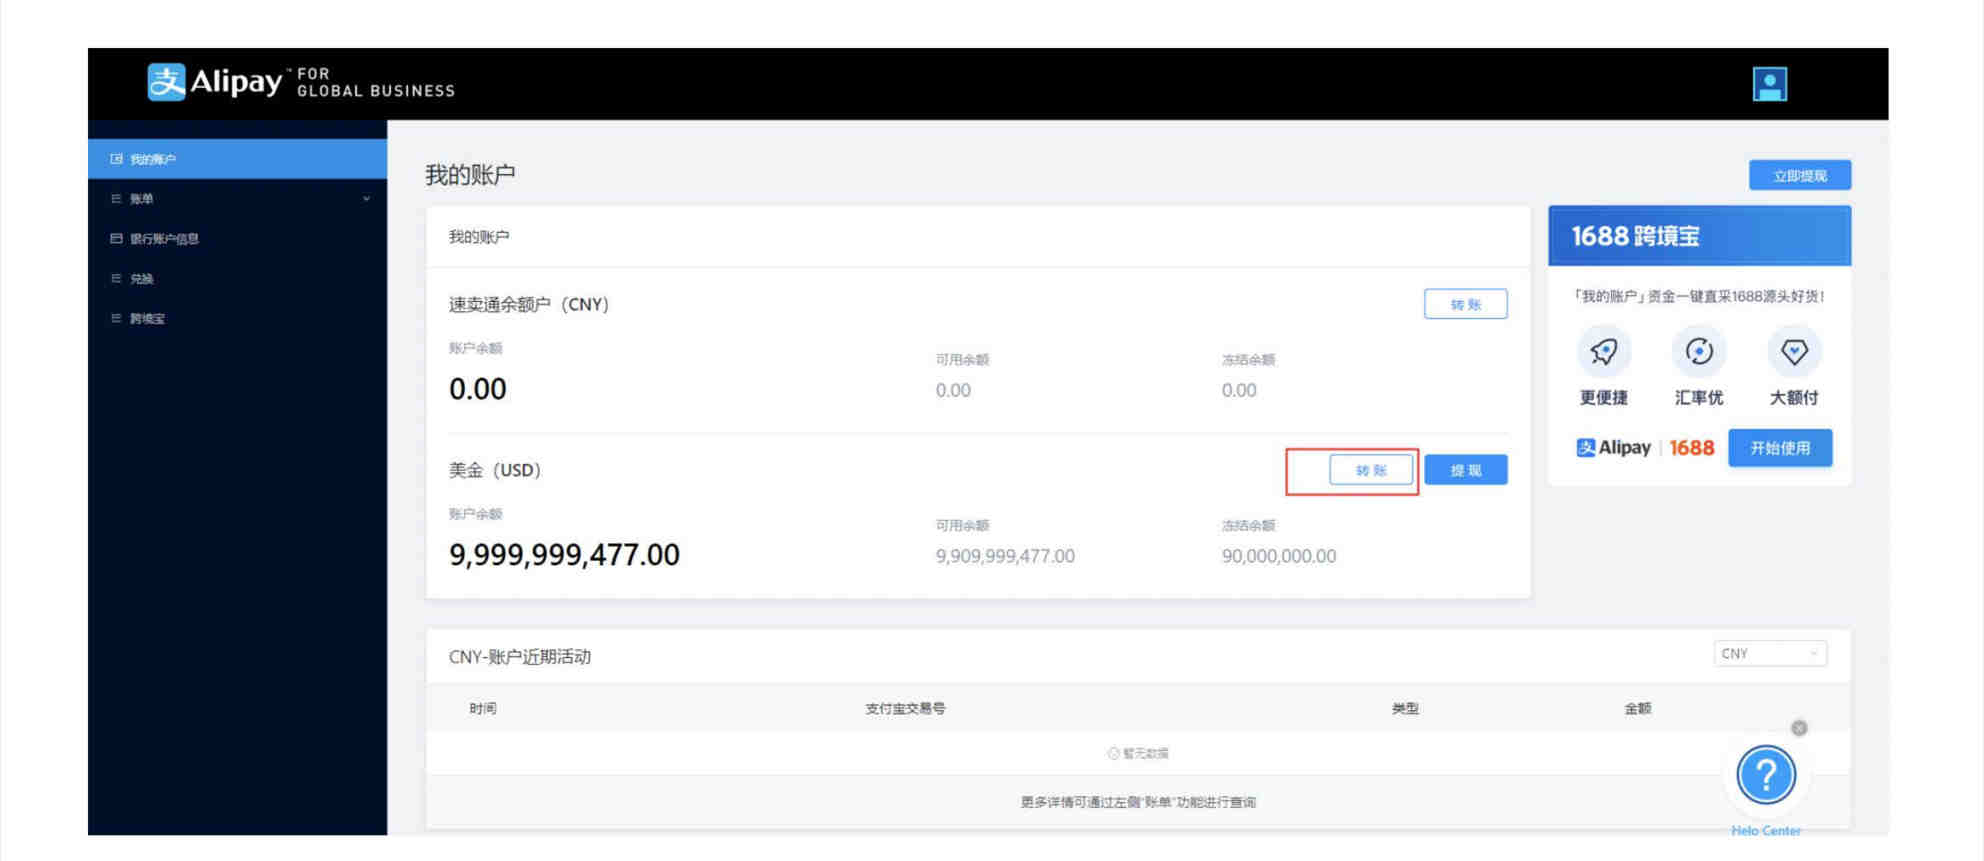Close the Help Center floating widget
The width and height of the screenshot is (1984, 861).
(1799, 728)
